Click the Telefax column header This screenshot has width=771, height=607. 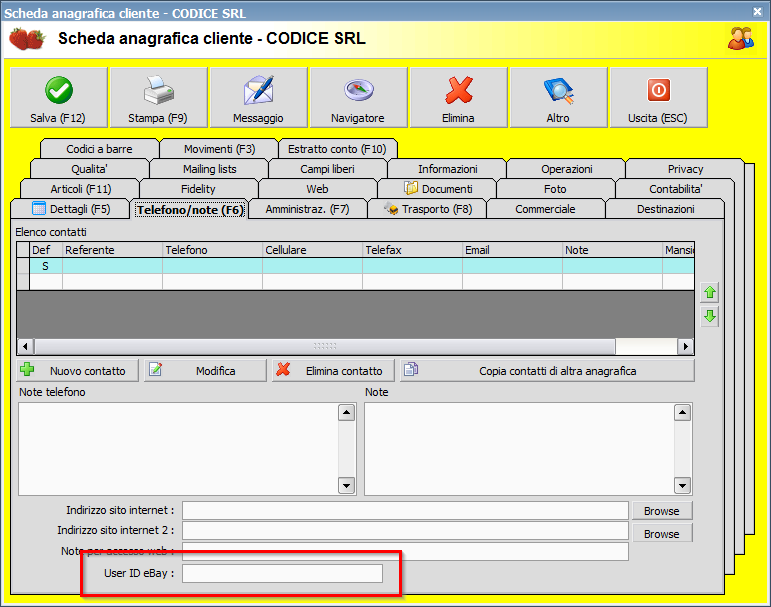(x=413, y=250)
